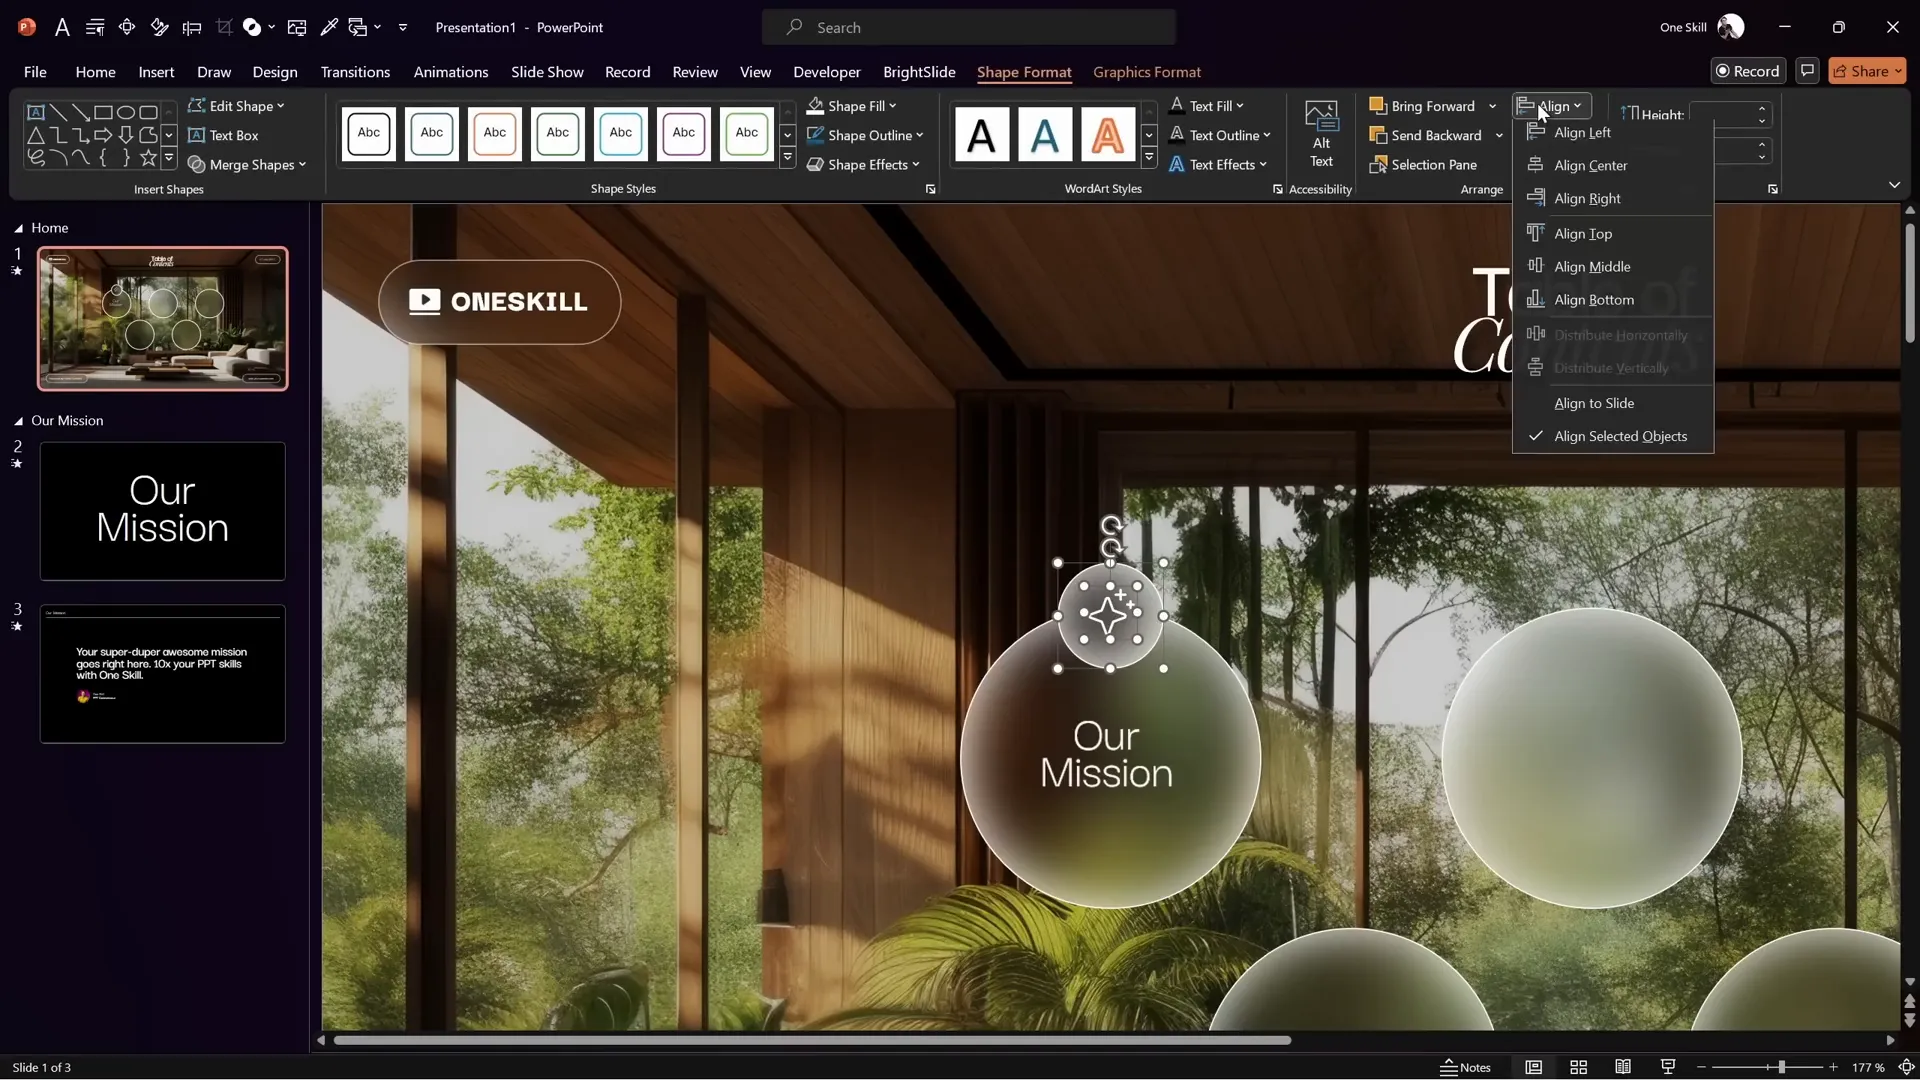Select slide 1 thumbnail
Image resolution: width=1920 pixels, height=1080 pixels.
coord(163,319)
